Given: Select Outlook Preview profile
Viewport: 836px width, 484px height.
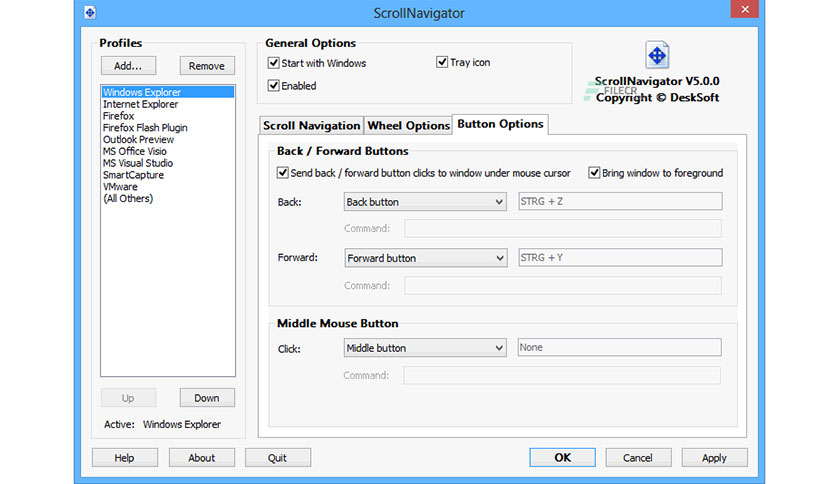Looking at the screenshot, I should point(167,139).
